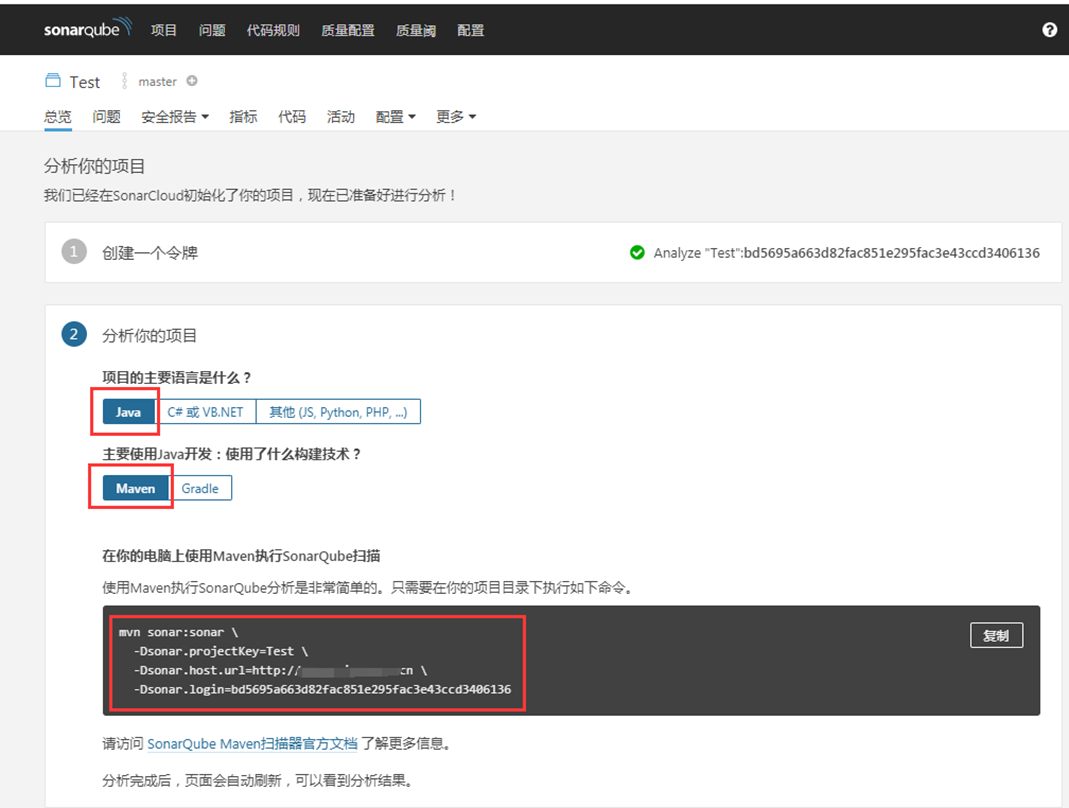Viewport: 1069px width, 808px height.
Task: Click the plus icon next to master
Action: click(x=192, y=81)
